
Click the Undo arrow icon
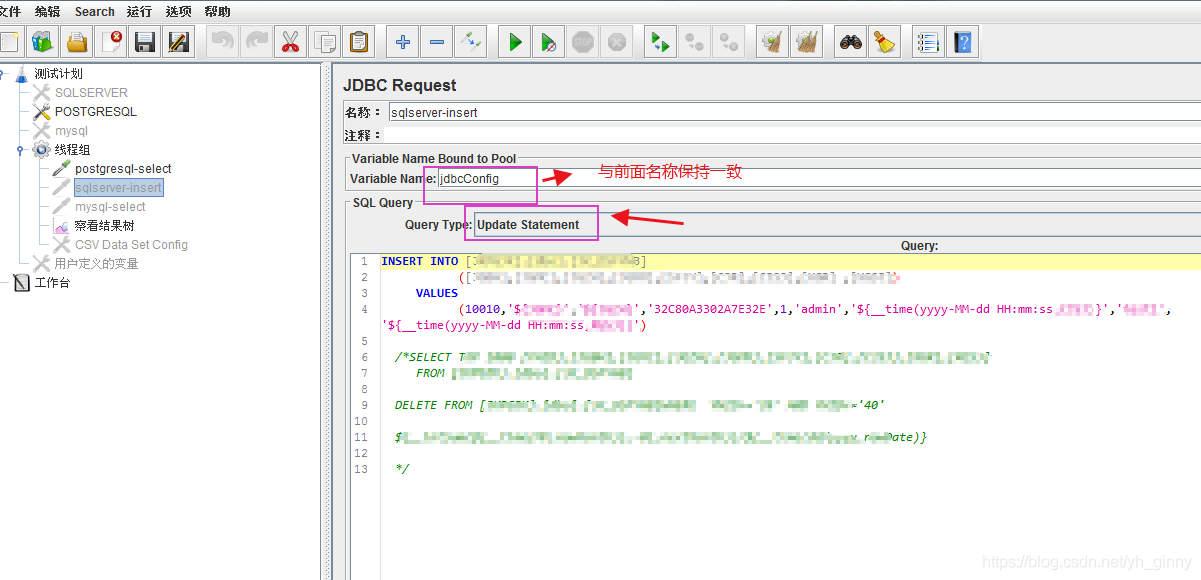[222, 42]
